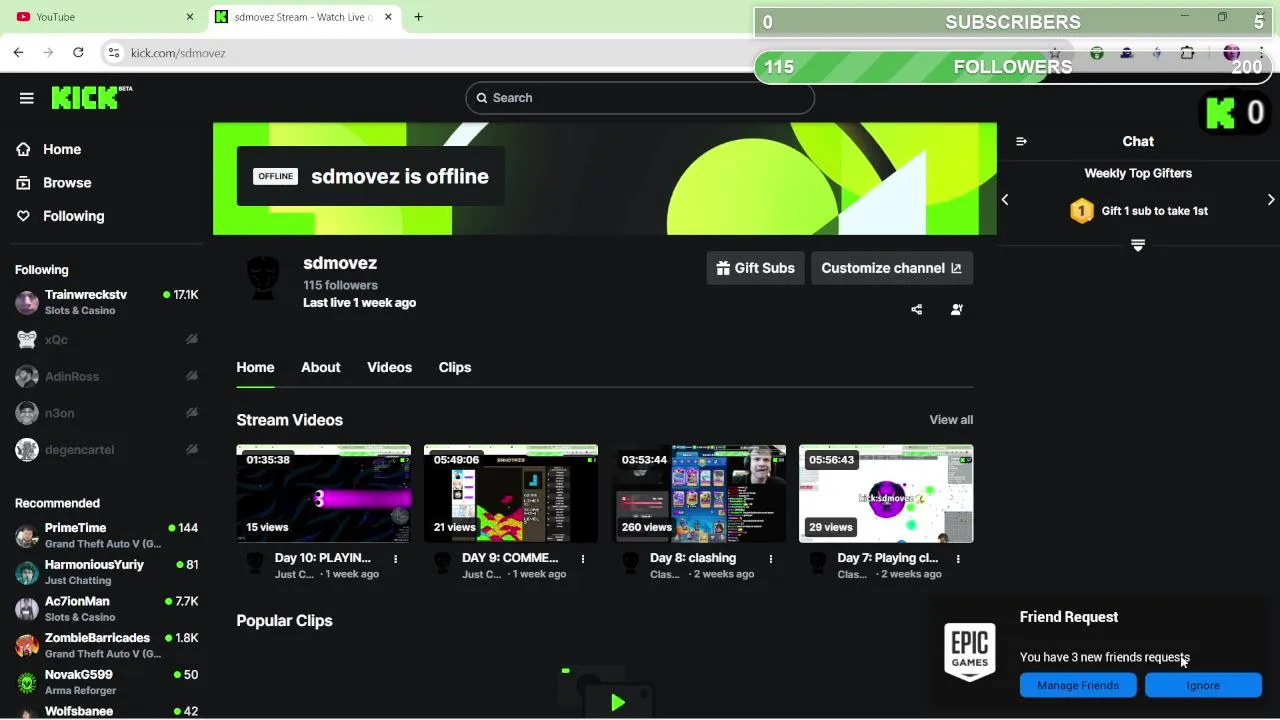Switch to the About tab
This screenshot has height=720, width=1280.
point(320,367)
